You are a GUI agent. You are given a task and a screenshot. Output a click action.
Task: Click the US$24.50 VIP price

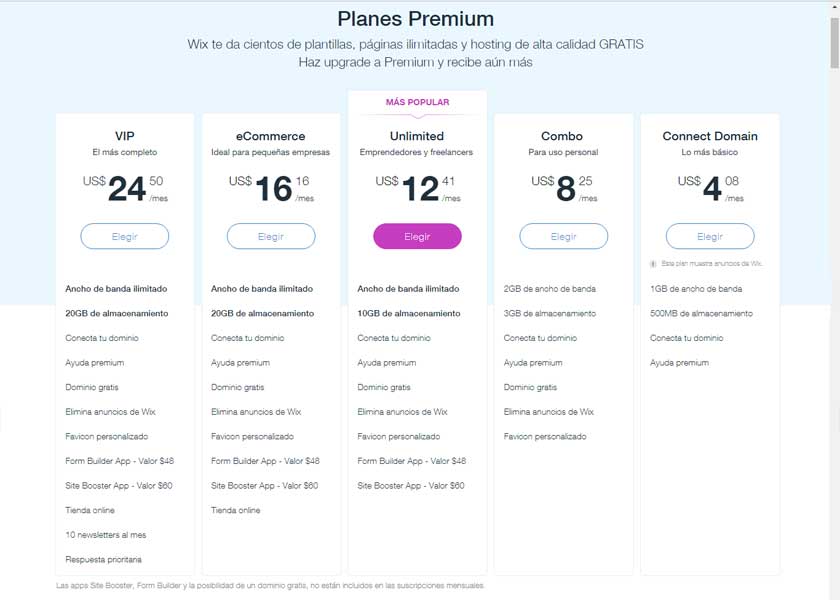pos(127,187)
